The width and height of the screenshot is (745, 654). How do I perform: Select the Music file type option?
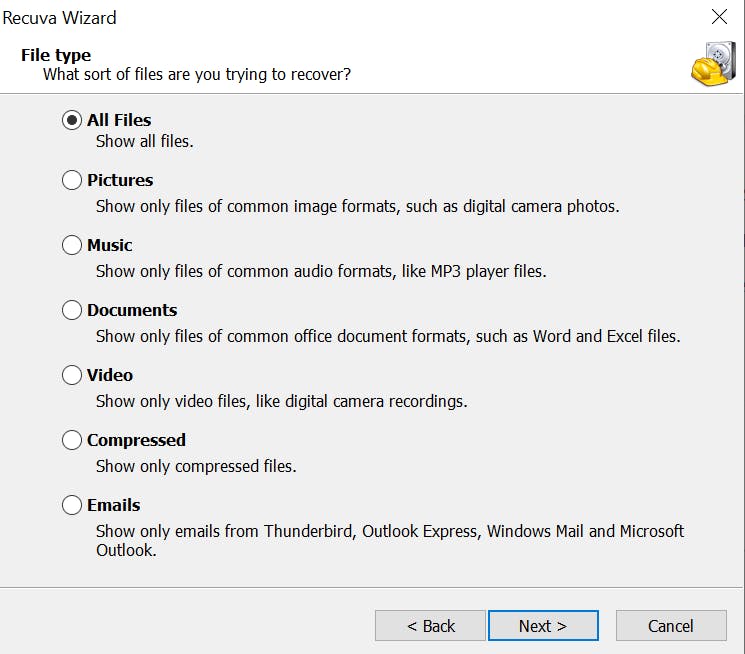[72, 245]
